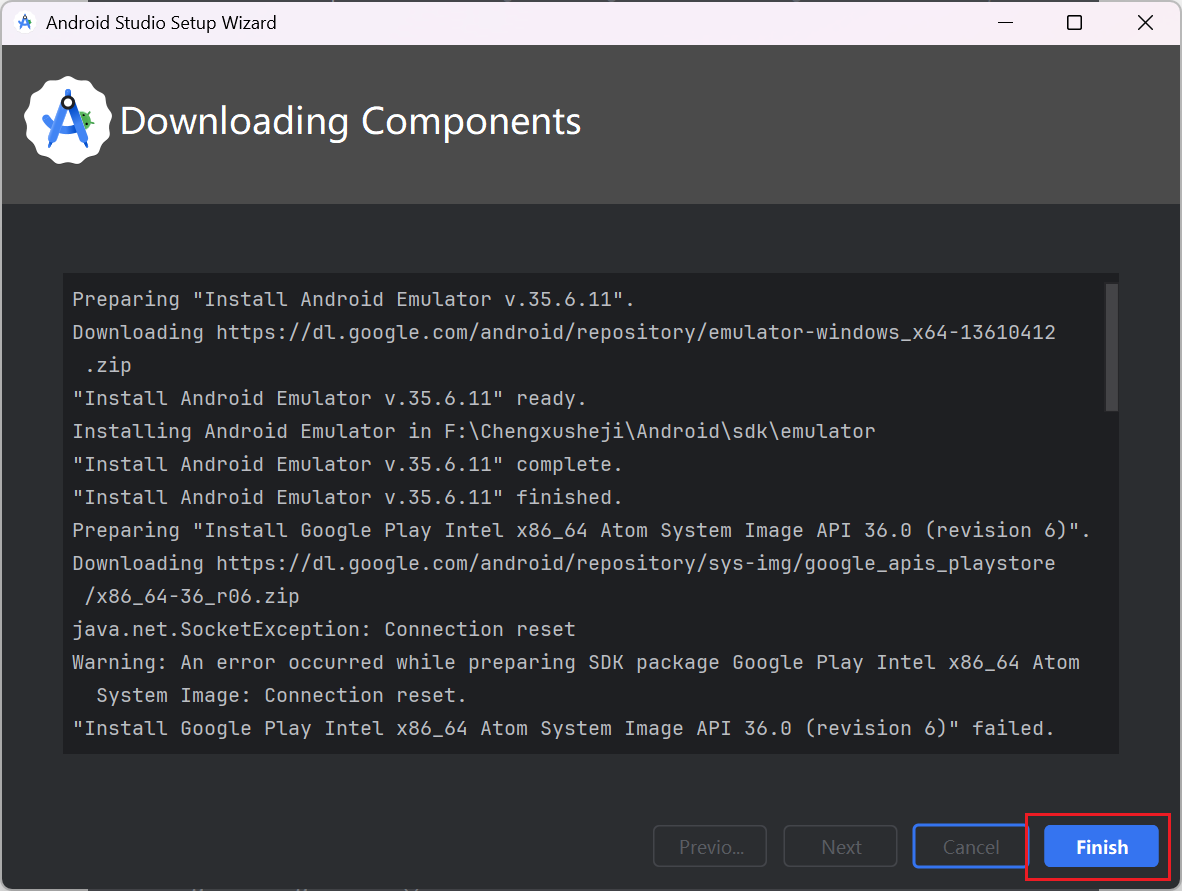Click "/x86_64-36_r06.zip" log line
The width and height of the screenshot is (1182, 891).
tap(192, 596)
